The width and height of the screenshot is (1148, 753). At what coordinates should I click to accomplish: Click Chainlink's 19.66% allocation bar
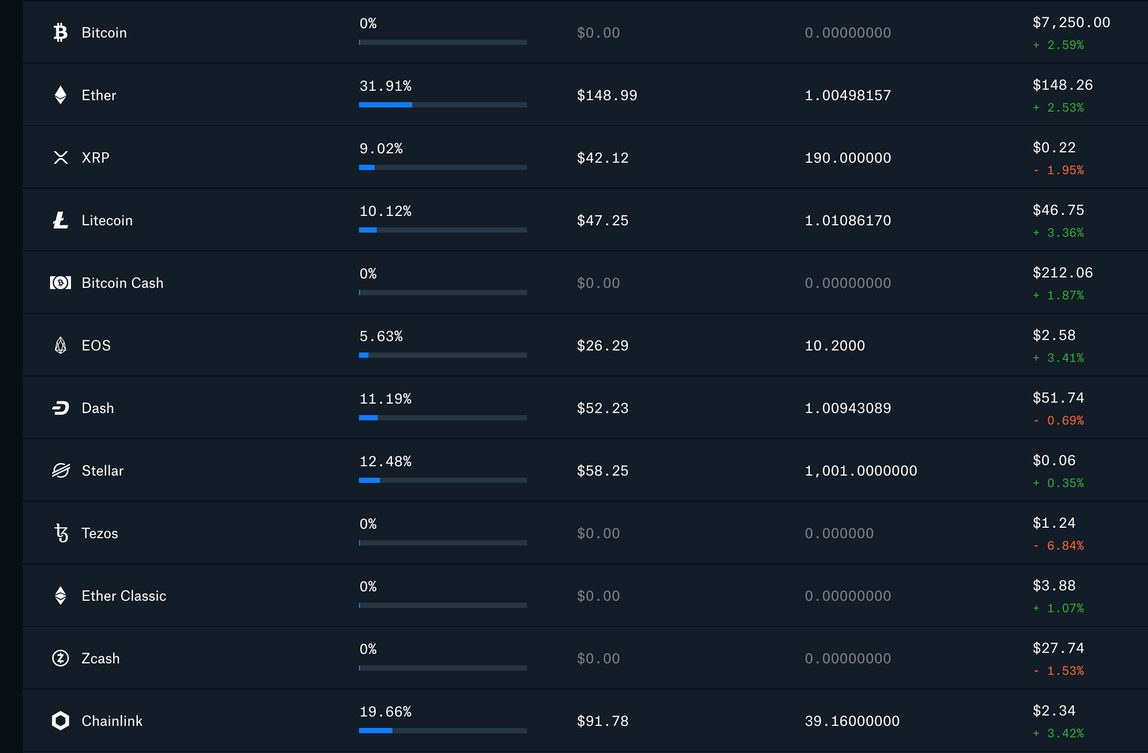[x=443, y=730]
